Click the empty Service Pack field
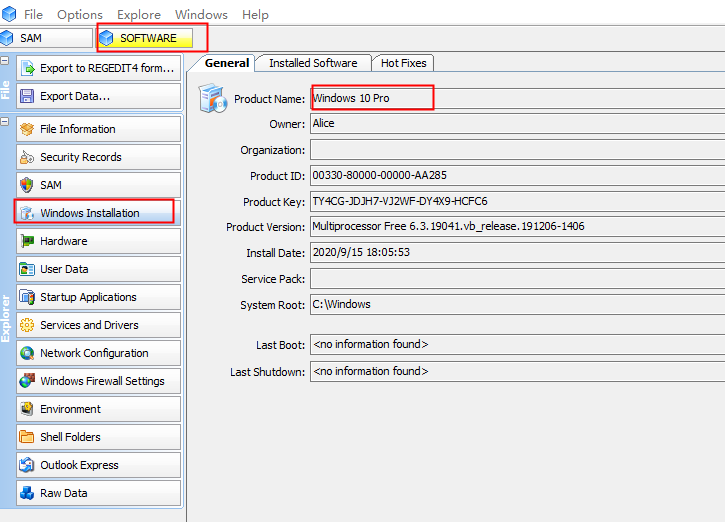 (517, 279)
